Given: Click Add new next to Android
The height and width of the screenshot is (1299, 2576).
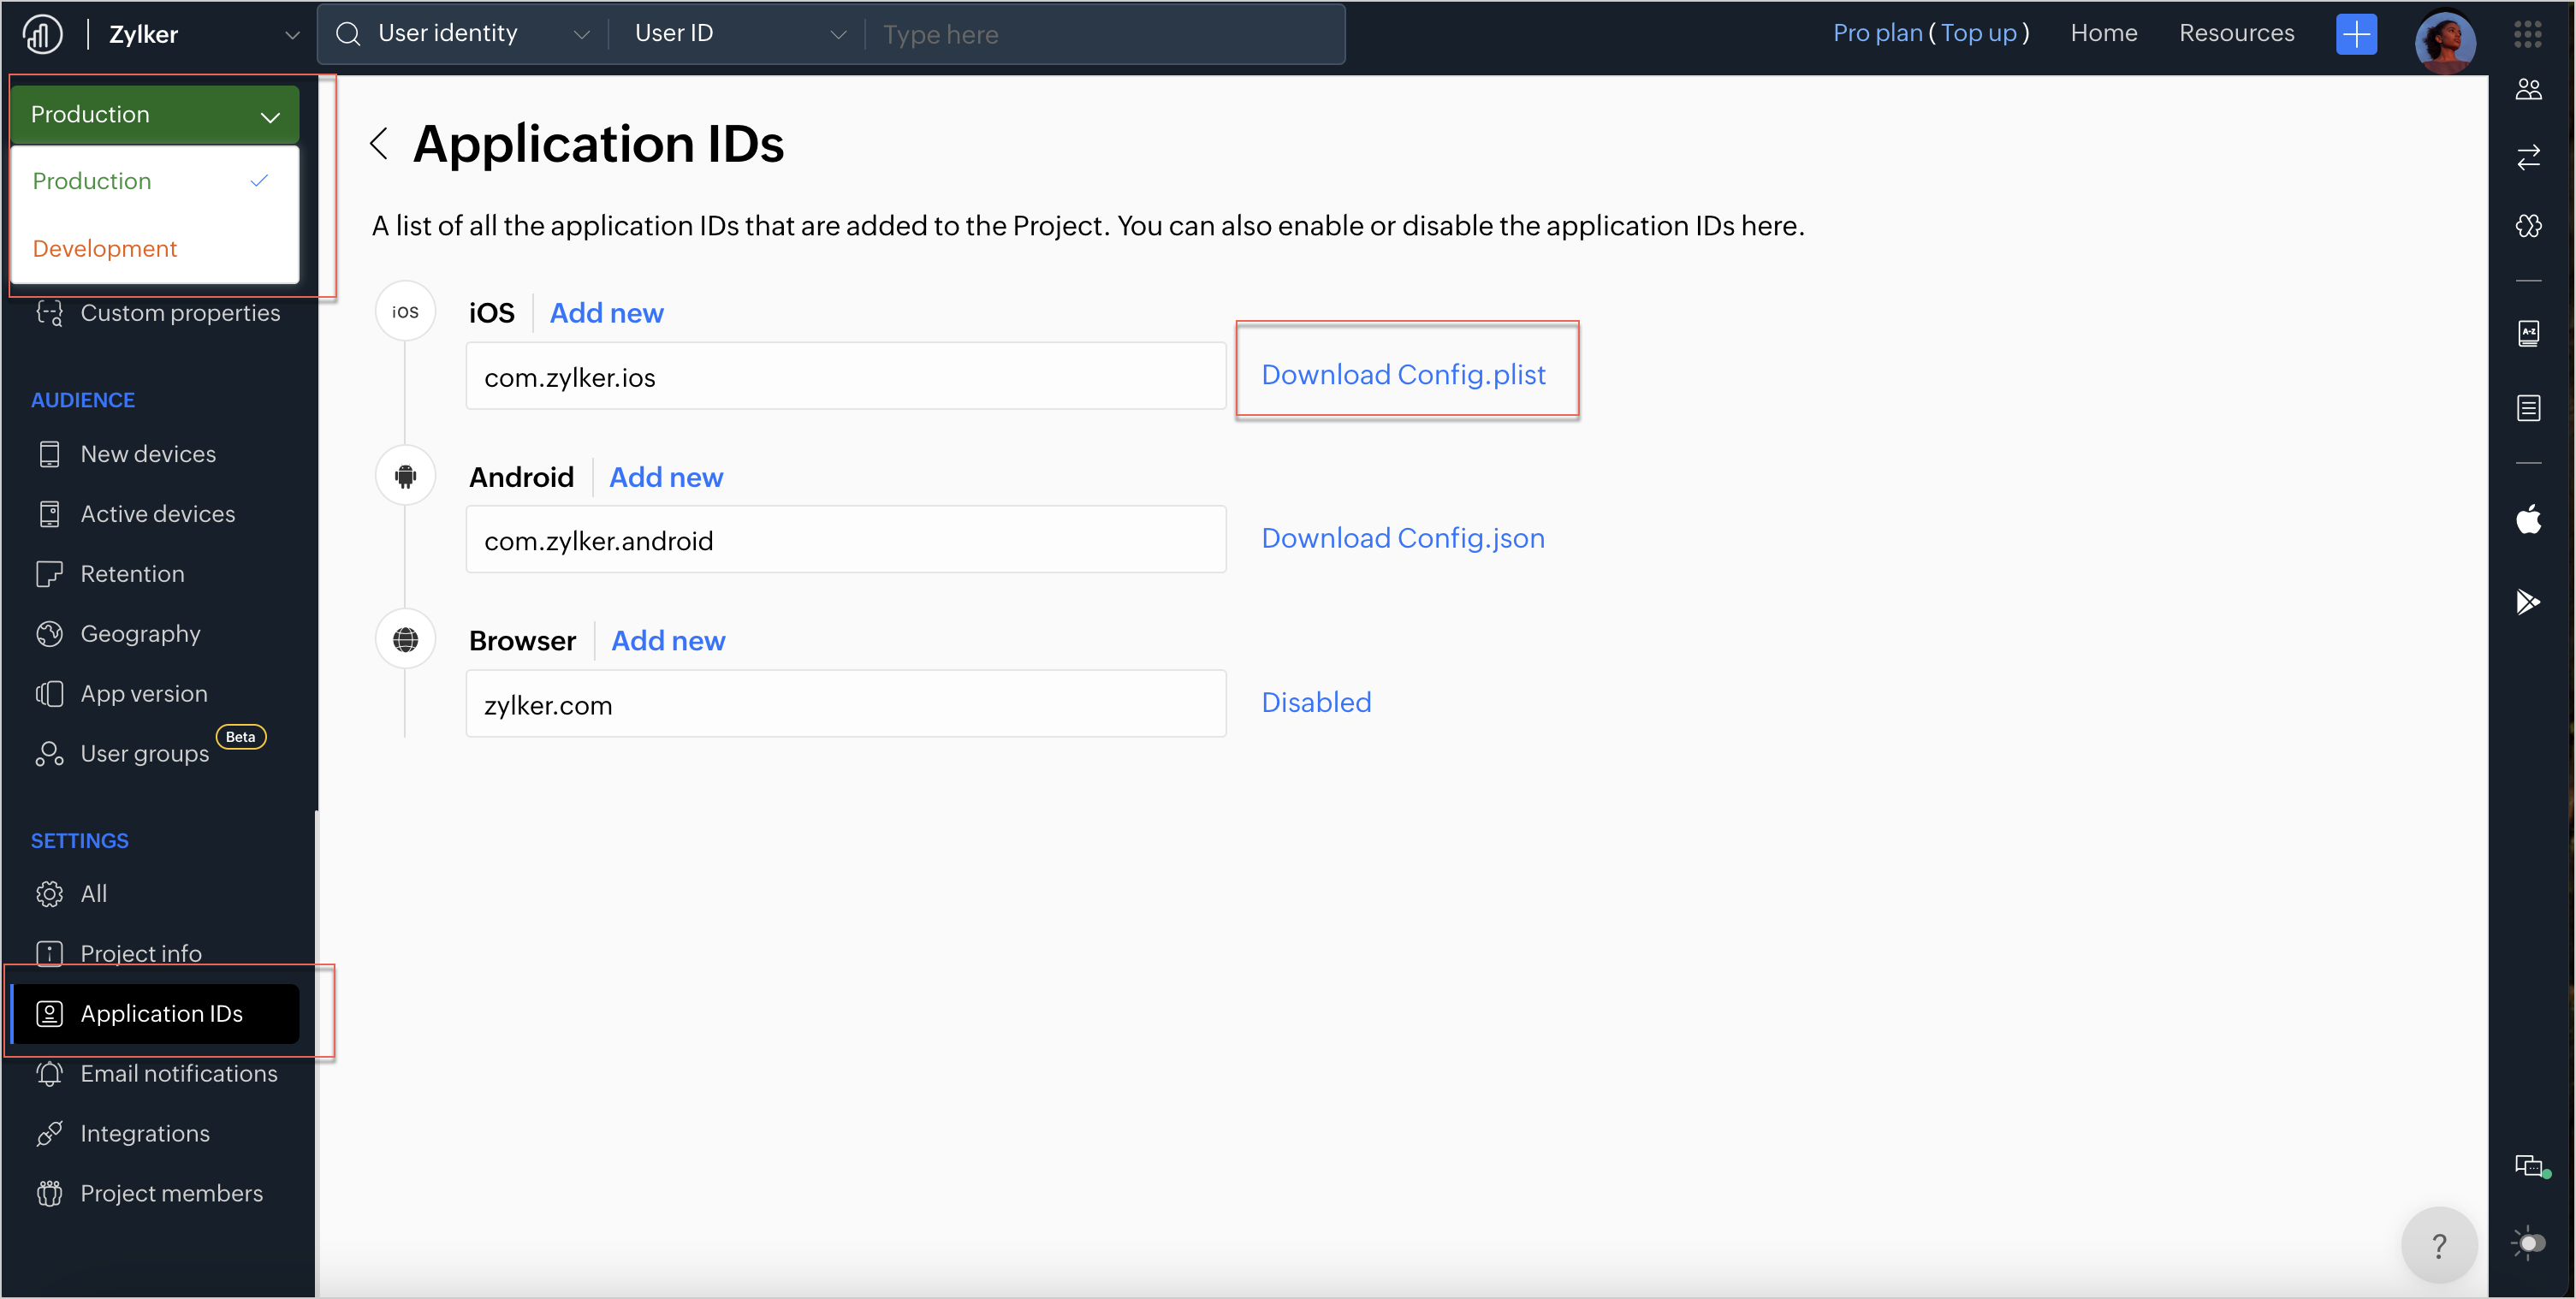Looking at the screenshot, I should pos(666,477).
